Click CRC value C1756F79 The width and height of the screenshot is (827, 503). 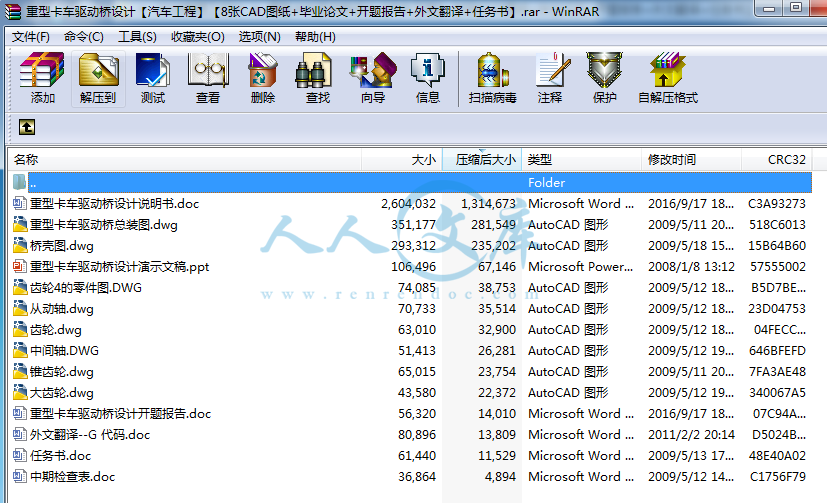coord(778,477)
